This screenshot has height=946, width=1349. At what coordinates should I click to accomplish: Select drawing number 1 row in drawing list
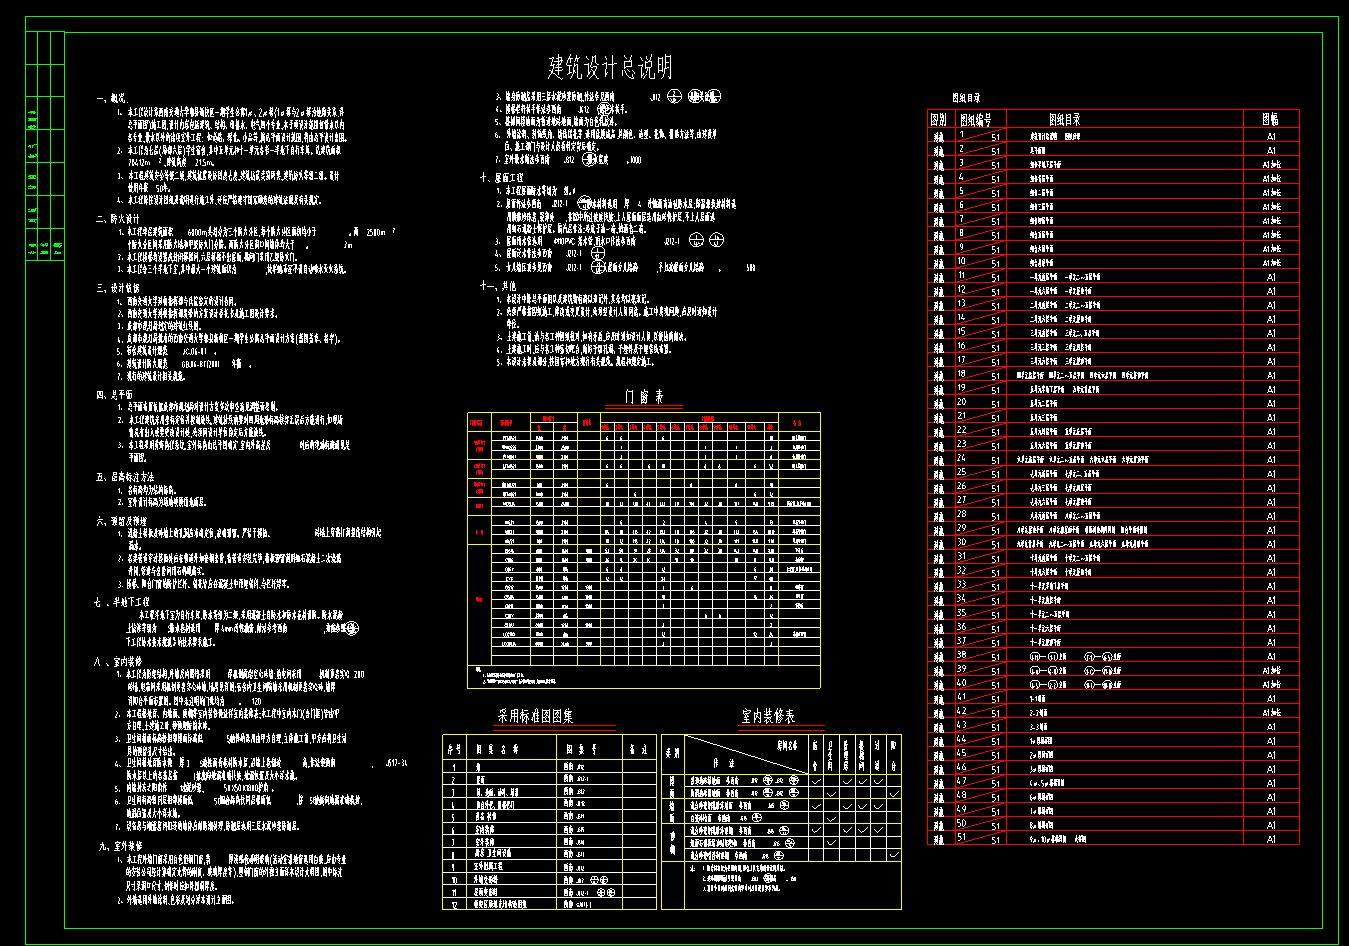[962, 135]
